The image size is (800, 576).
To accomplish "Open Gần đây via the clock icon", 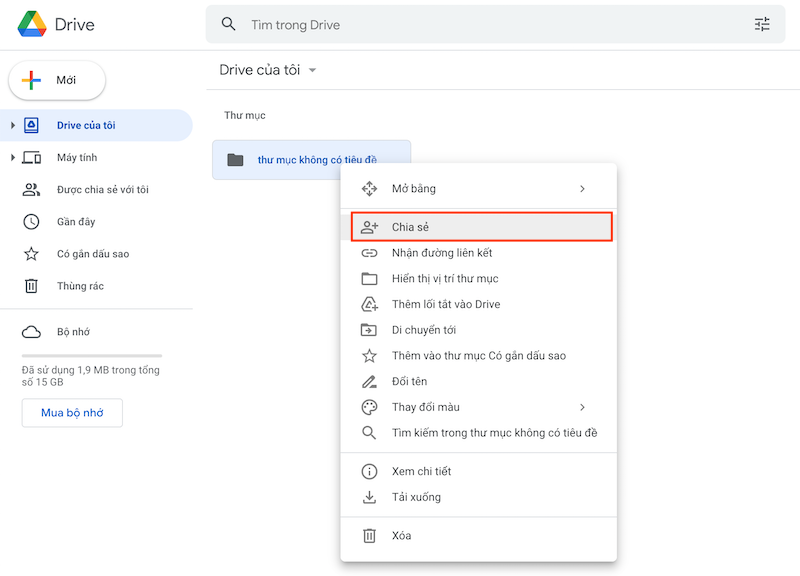I will point(33,222).
